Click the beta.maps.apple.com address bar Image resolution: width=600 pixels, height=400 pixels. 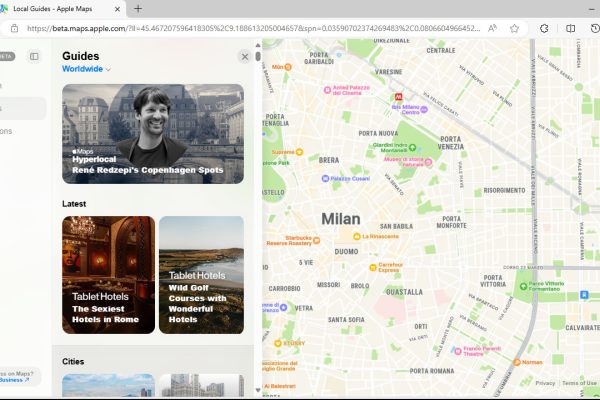click(x=253, y=28)
